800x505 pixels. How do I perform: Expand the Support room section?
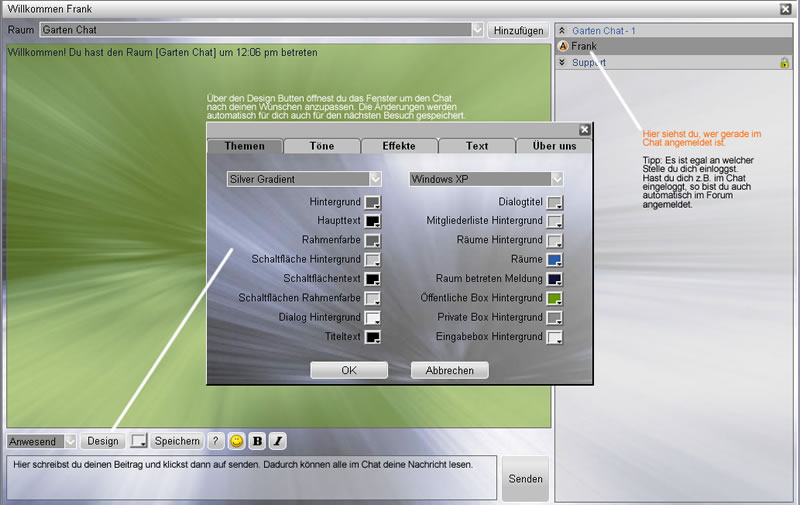(562, 63)
